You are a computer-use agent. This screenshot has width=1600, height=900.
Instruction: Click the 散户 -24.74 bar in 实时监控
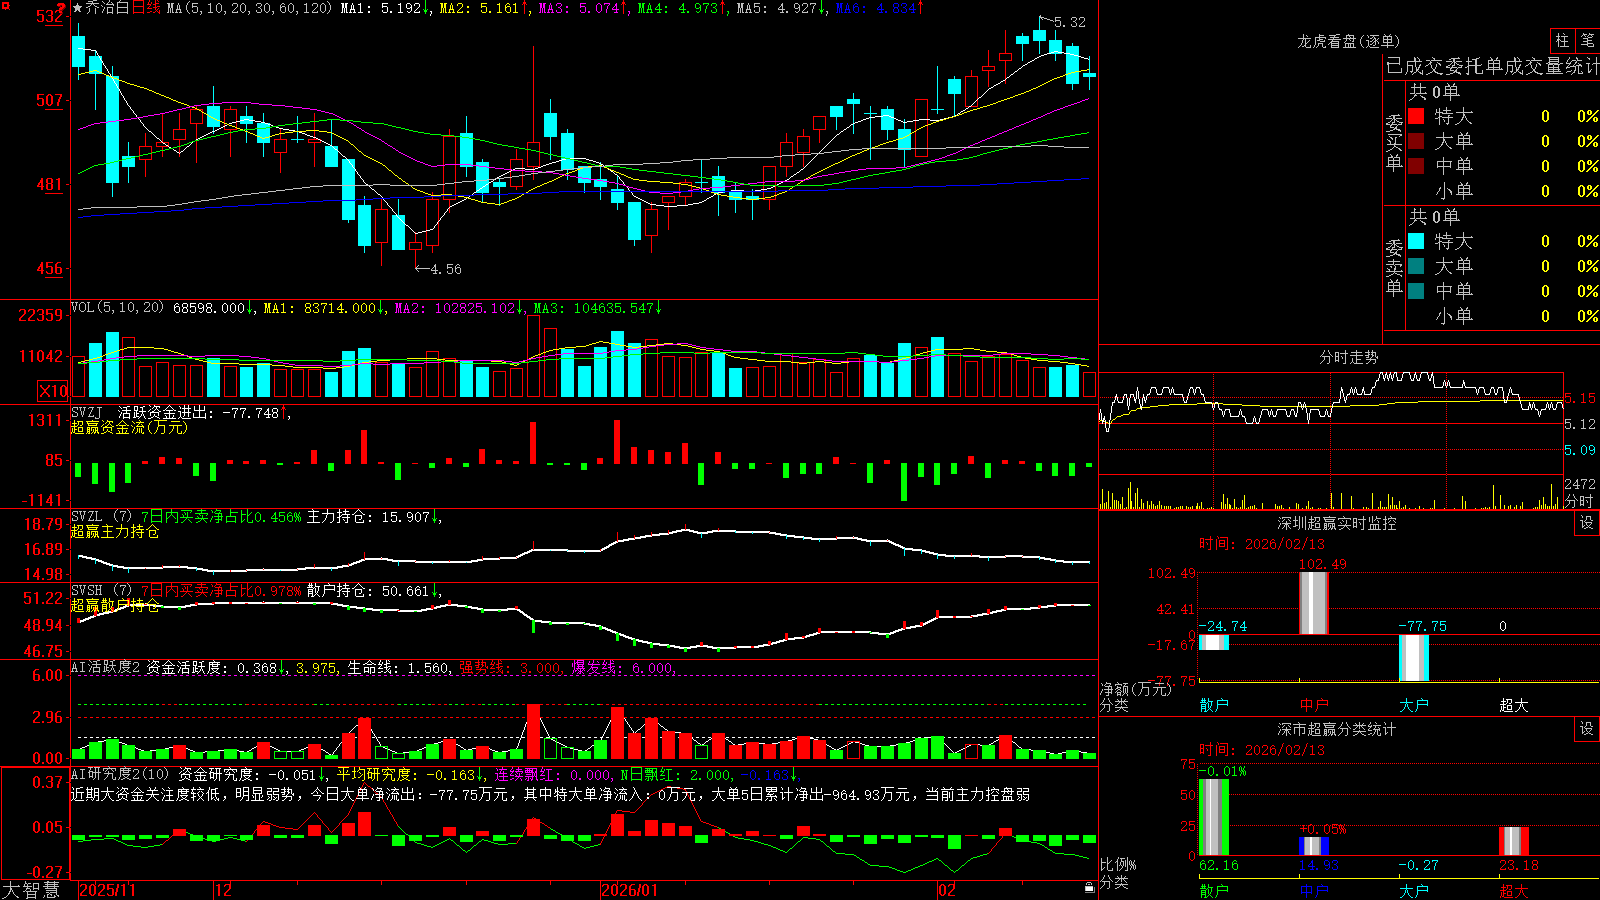tap(1214, 642)
